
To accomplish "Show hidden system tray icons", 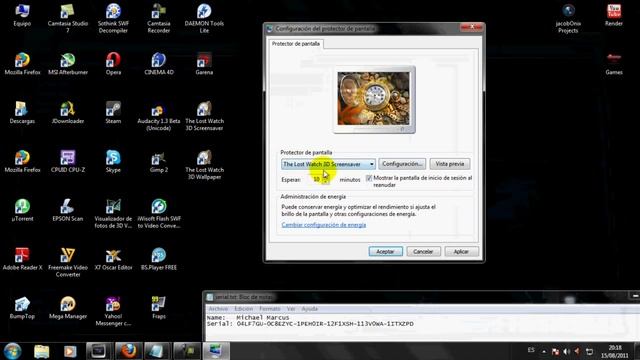I will tap(544, 351).
